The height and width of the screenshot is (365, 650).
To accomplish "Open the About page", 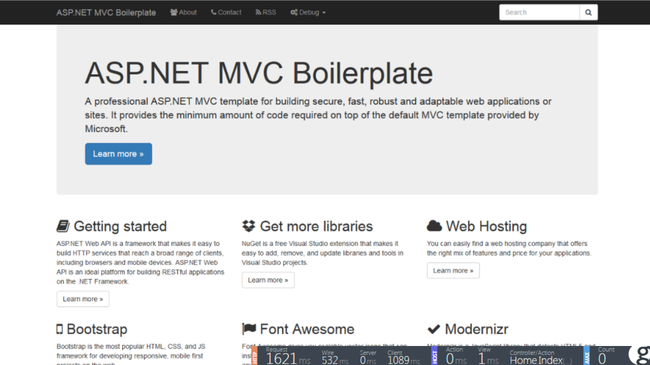I will click(183, 12).
